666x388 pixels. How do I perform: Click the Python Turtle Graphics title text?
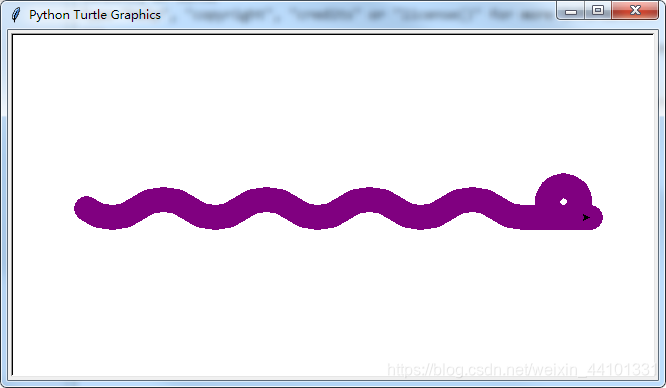95,15
